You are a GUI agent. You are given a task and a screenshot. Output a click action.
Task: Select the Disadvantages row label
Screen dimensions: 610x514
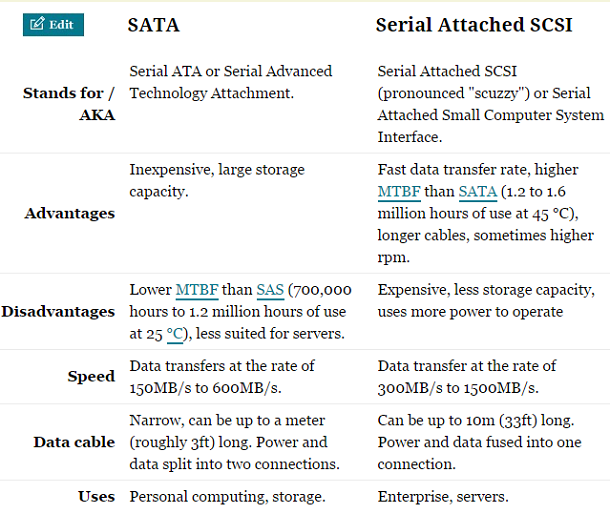(58, 311)
